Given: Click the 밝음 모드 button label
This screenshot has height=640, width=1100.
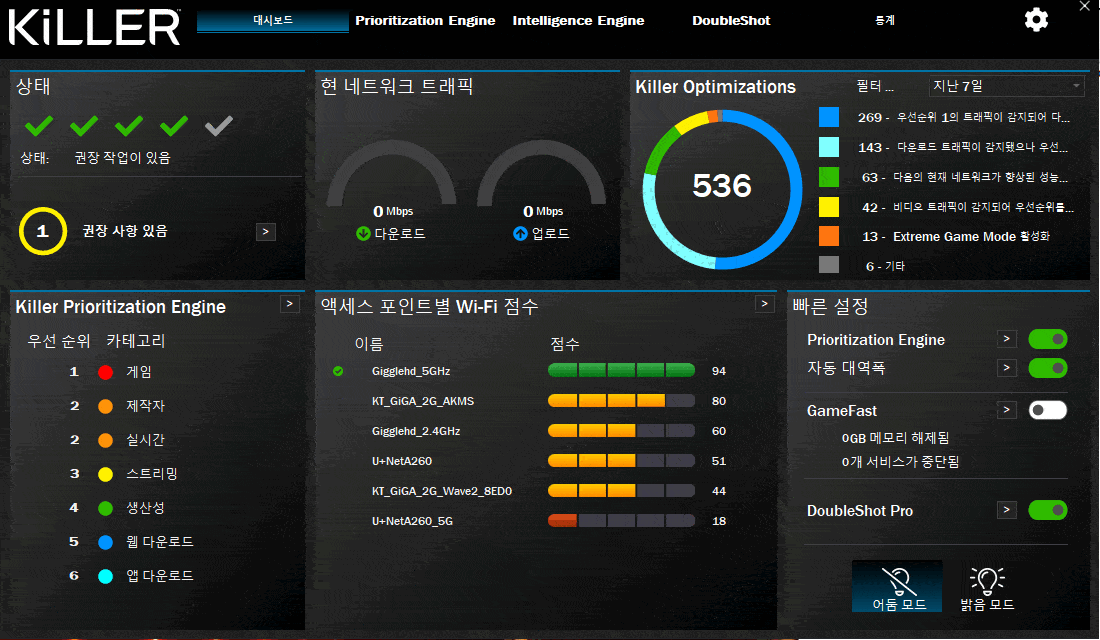Looking at the screenshot, I should point(987,604).
